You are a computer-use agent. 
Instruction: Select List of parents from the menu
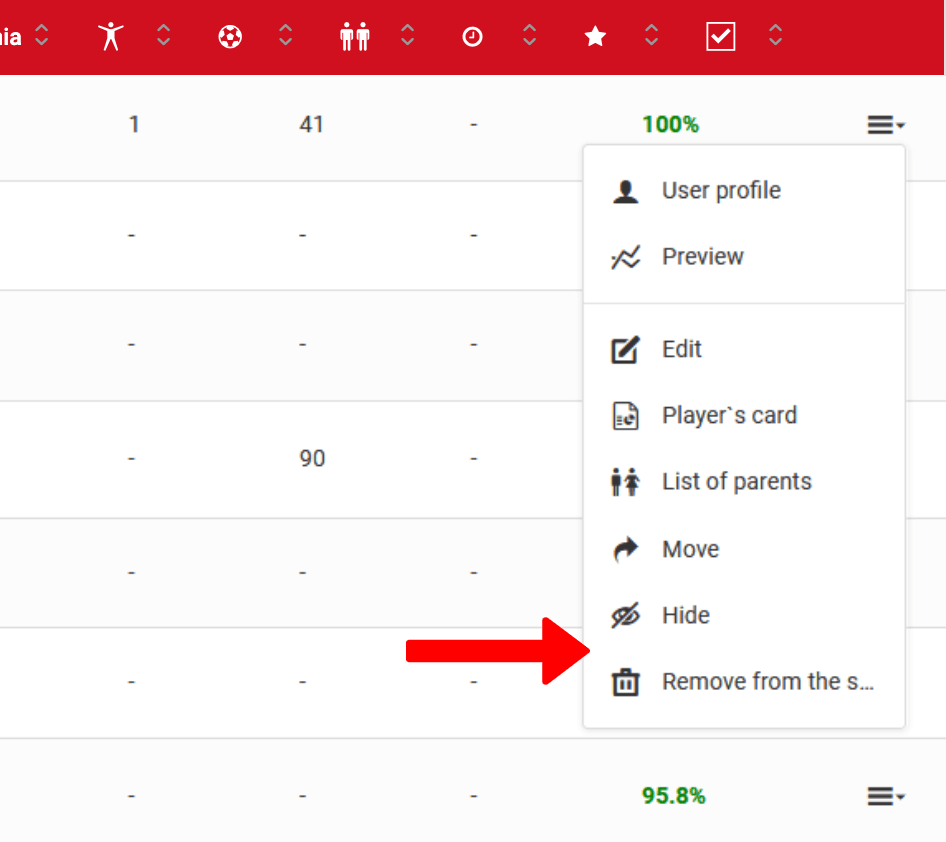click(736, 481)
